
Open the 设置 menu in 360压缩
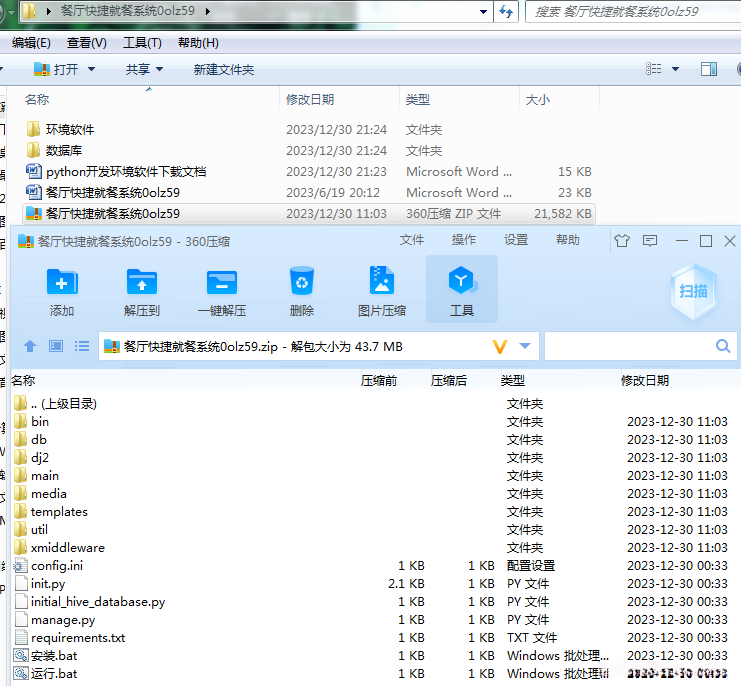point(516,240)
